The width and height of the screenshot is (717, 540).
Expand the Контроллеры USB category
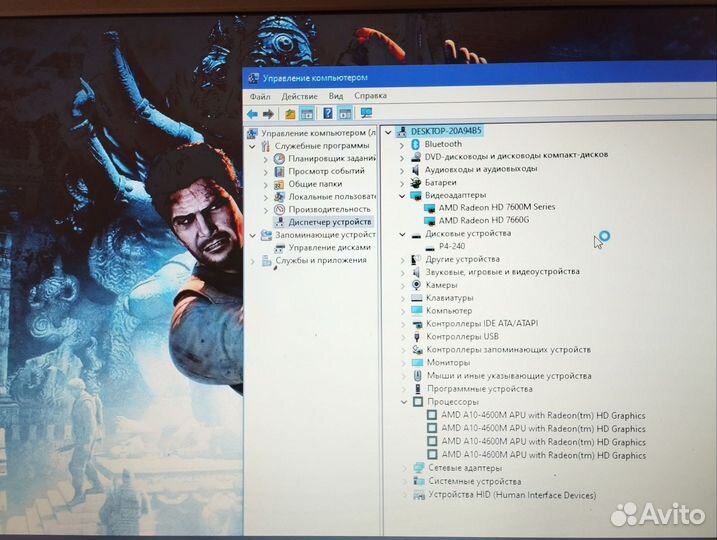(x=403, y=337)
